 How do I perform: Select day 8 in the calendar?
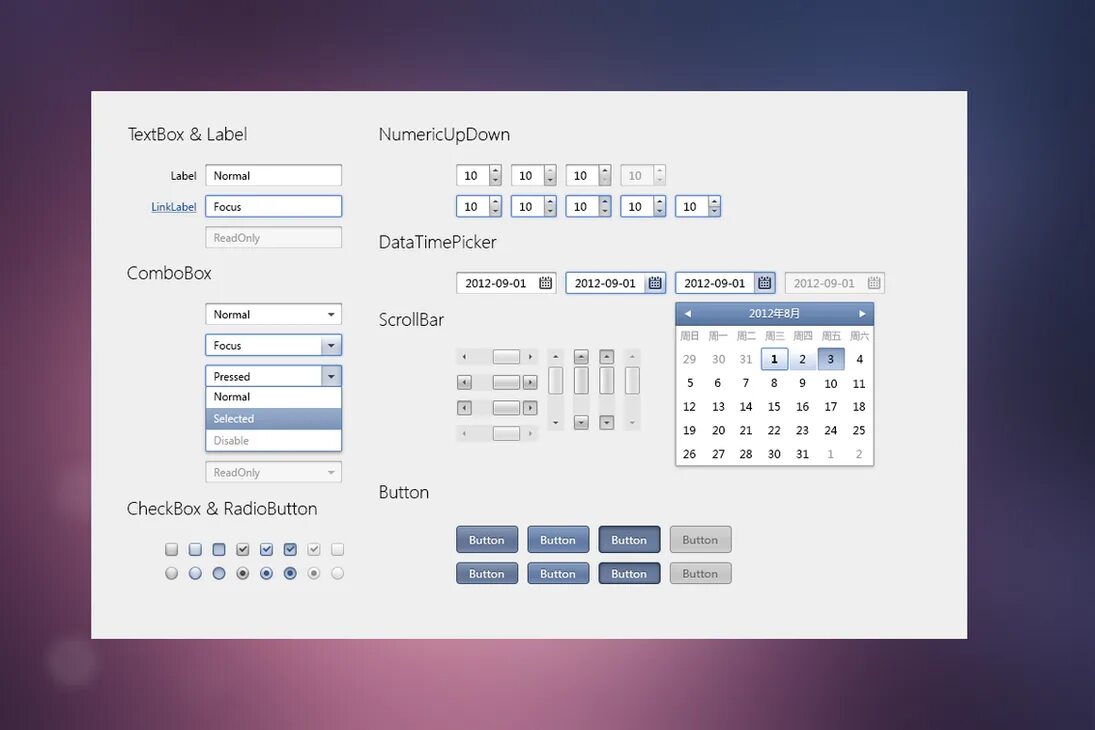(x=774, y=383)
